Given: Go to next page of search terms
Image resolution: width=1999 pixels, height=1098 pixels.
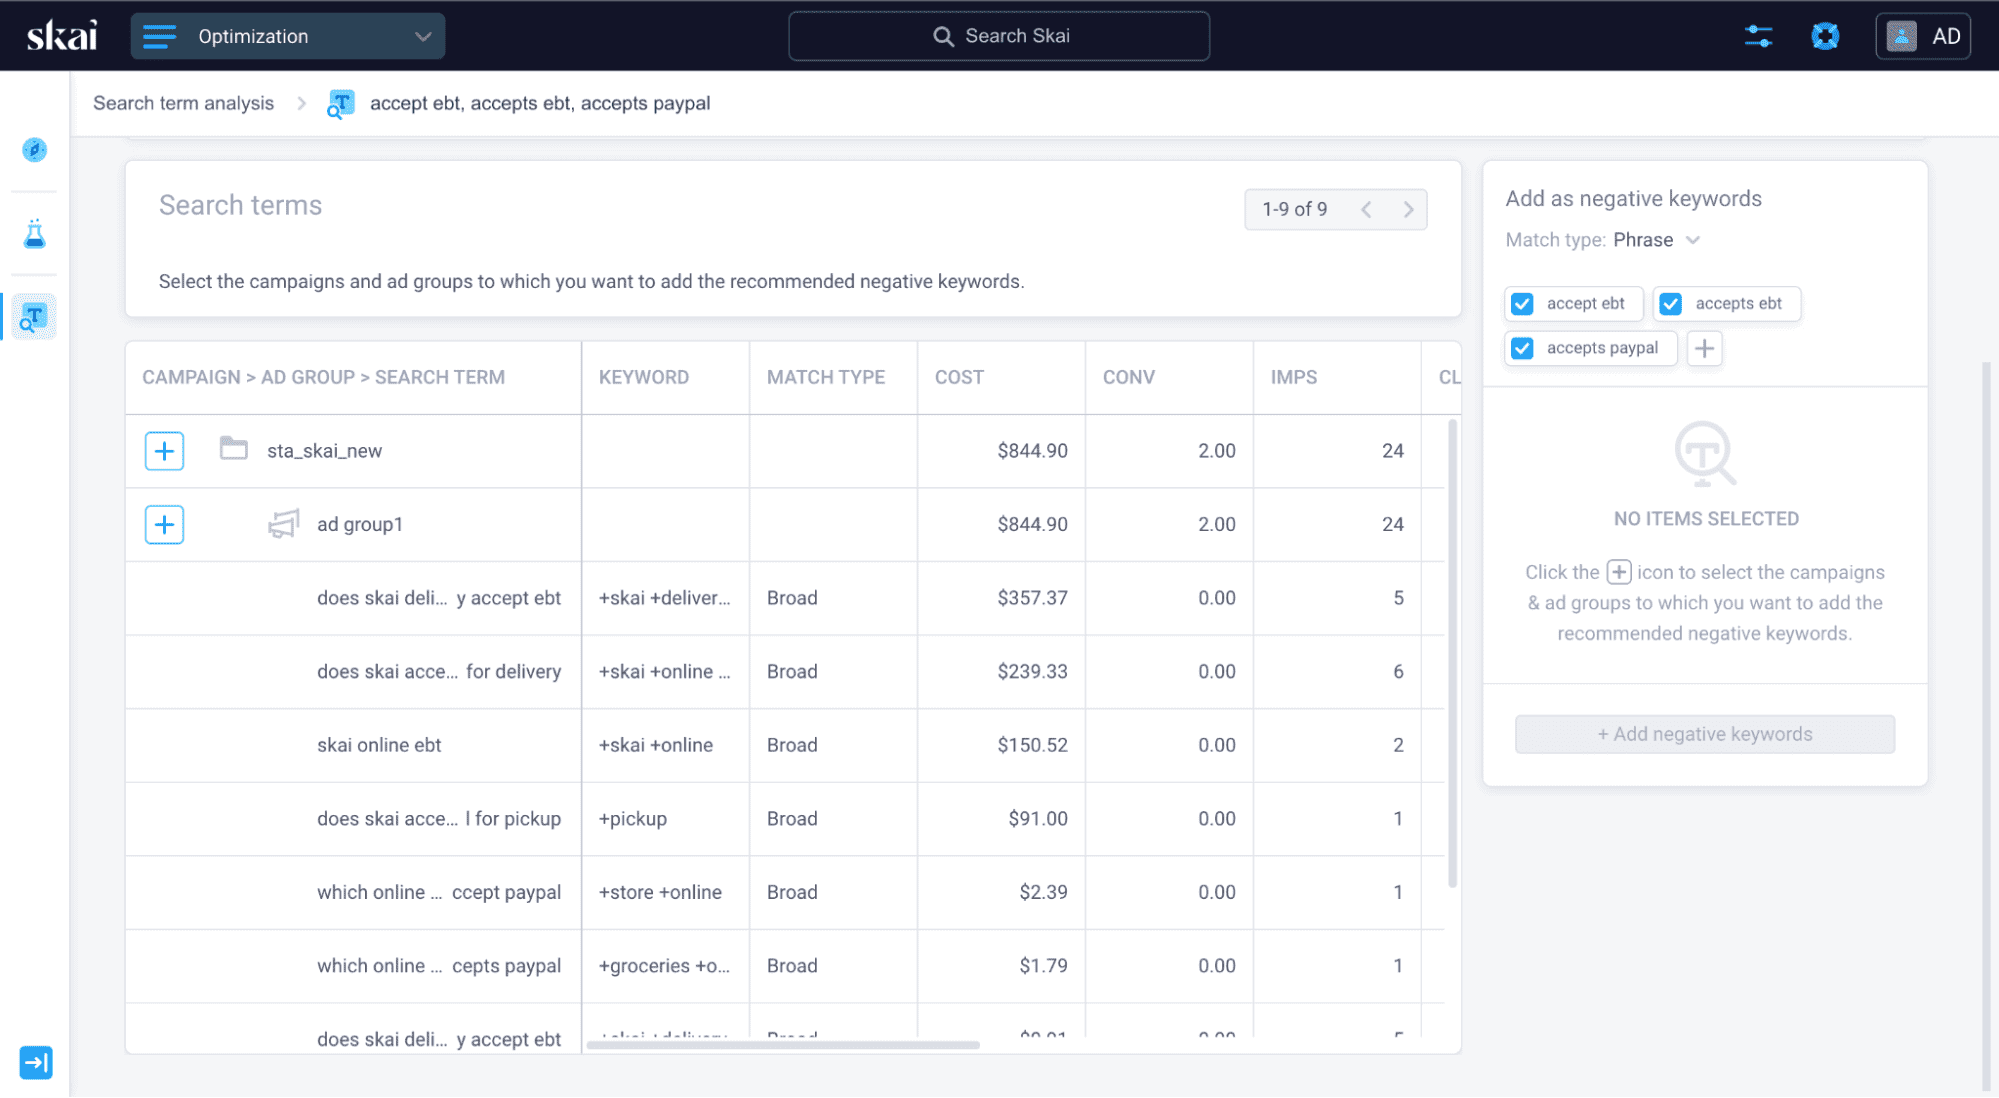Looking at the screenshot, I should point(1408,209).
